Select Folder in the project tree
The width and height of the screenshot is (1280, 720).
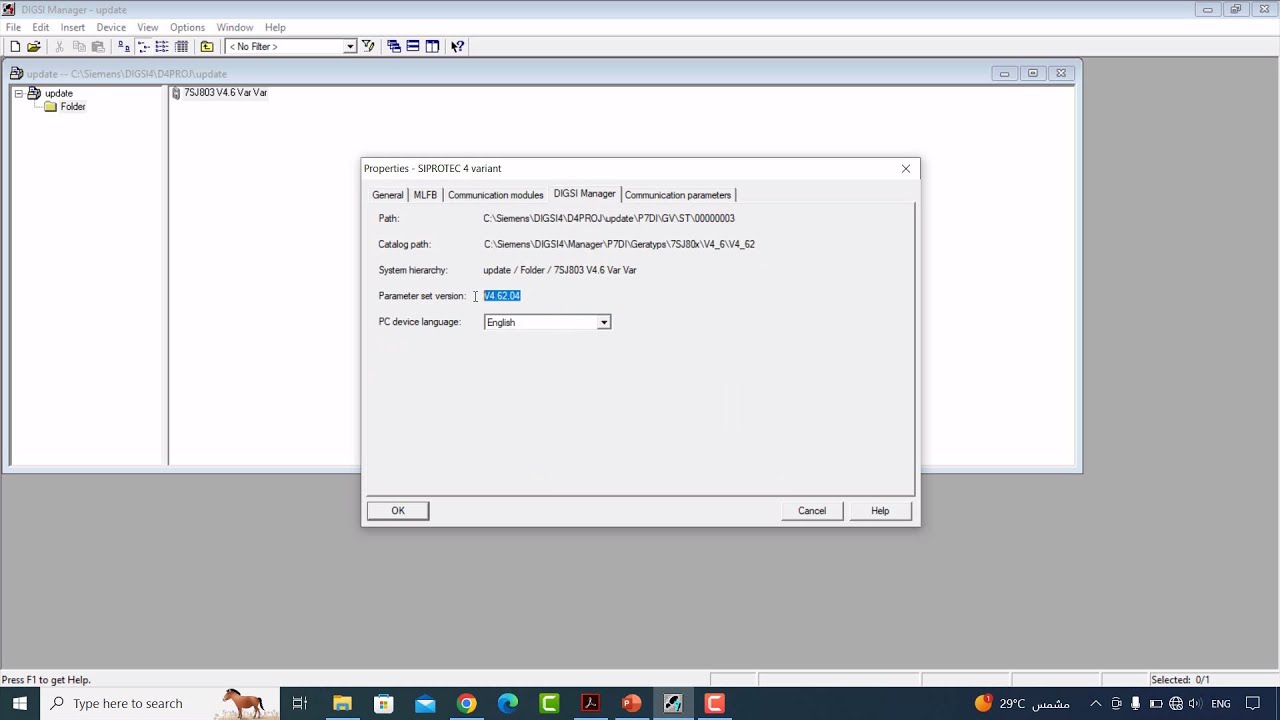(x=73, y=107)
